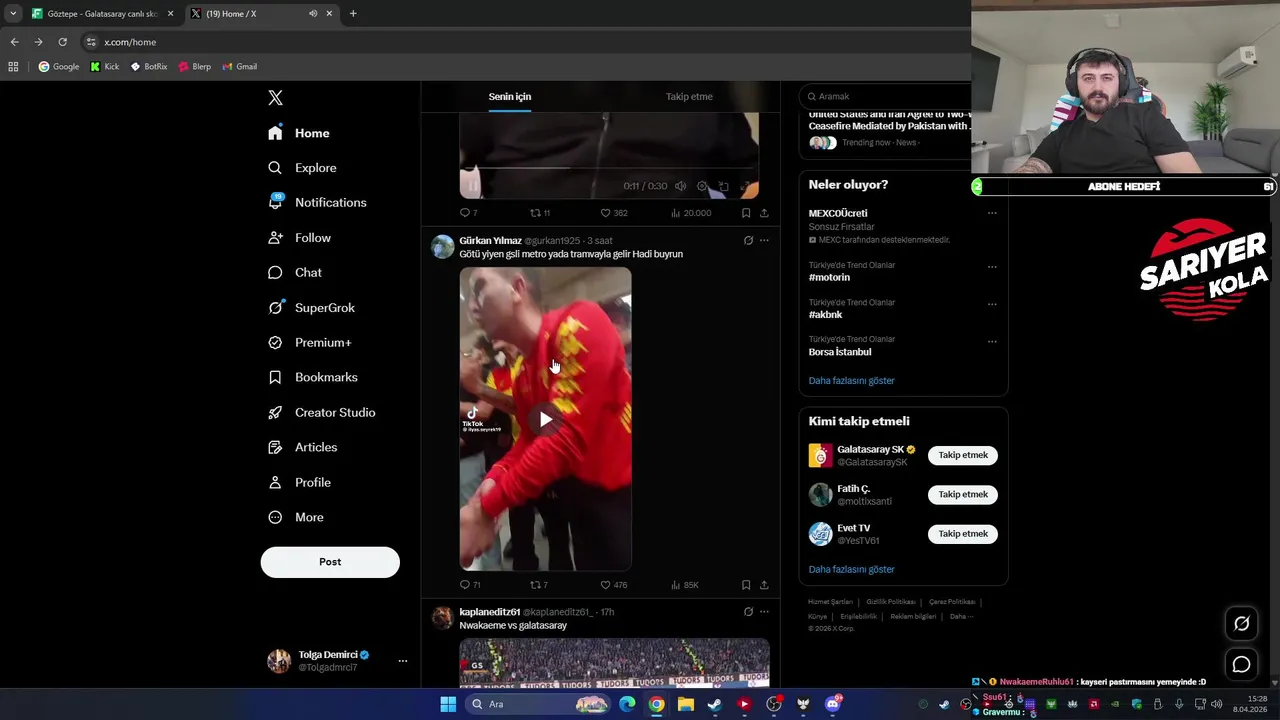Bookmark the post with 20.000 views
1280x720 pixels.
tap(746, 213)
